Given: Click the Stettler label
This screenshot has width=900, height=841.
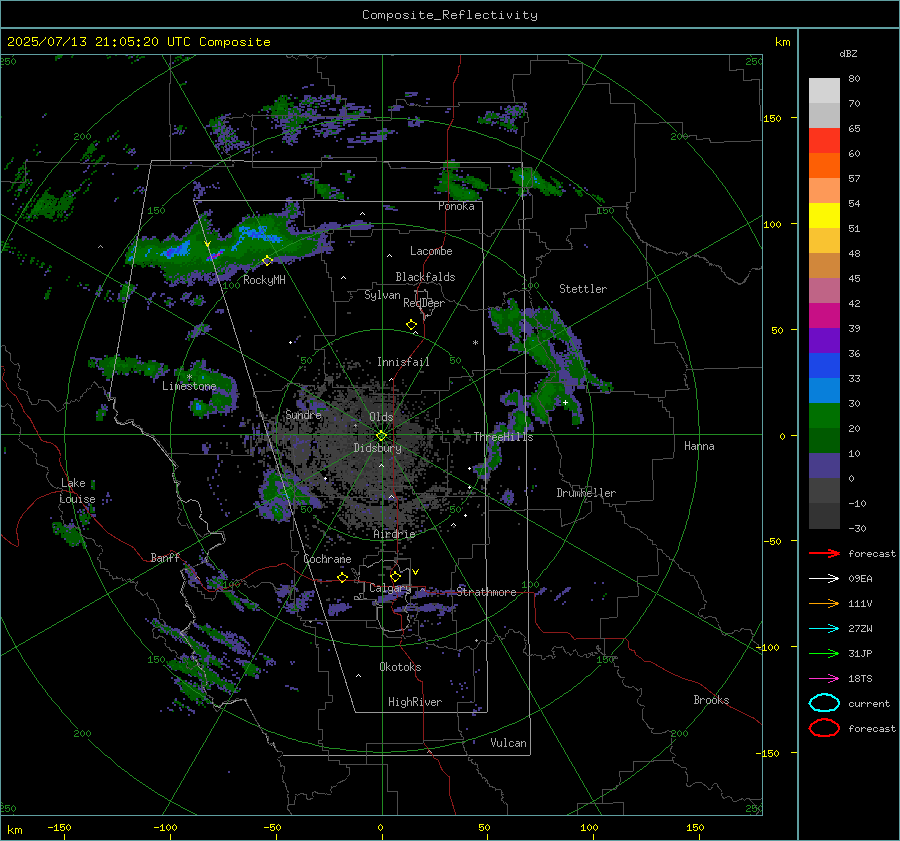Looking at the screenshot, I should point(583,289).
